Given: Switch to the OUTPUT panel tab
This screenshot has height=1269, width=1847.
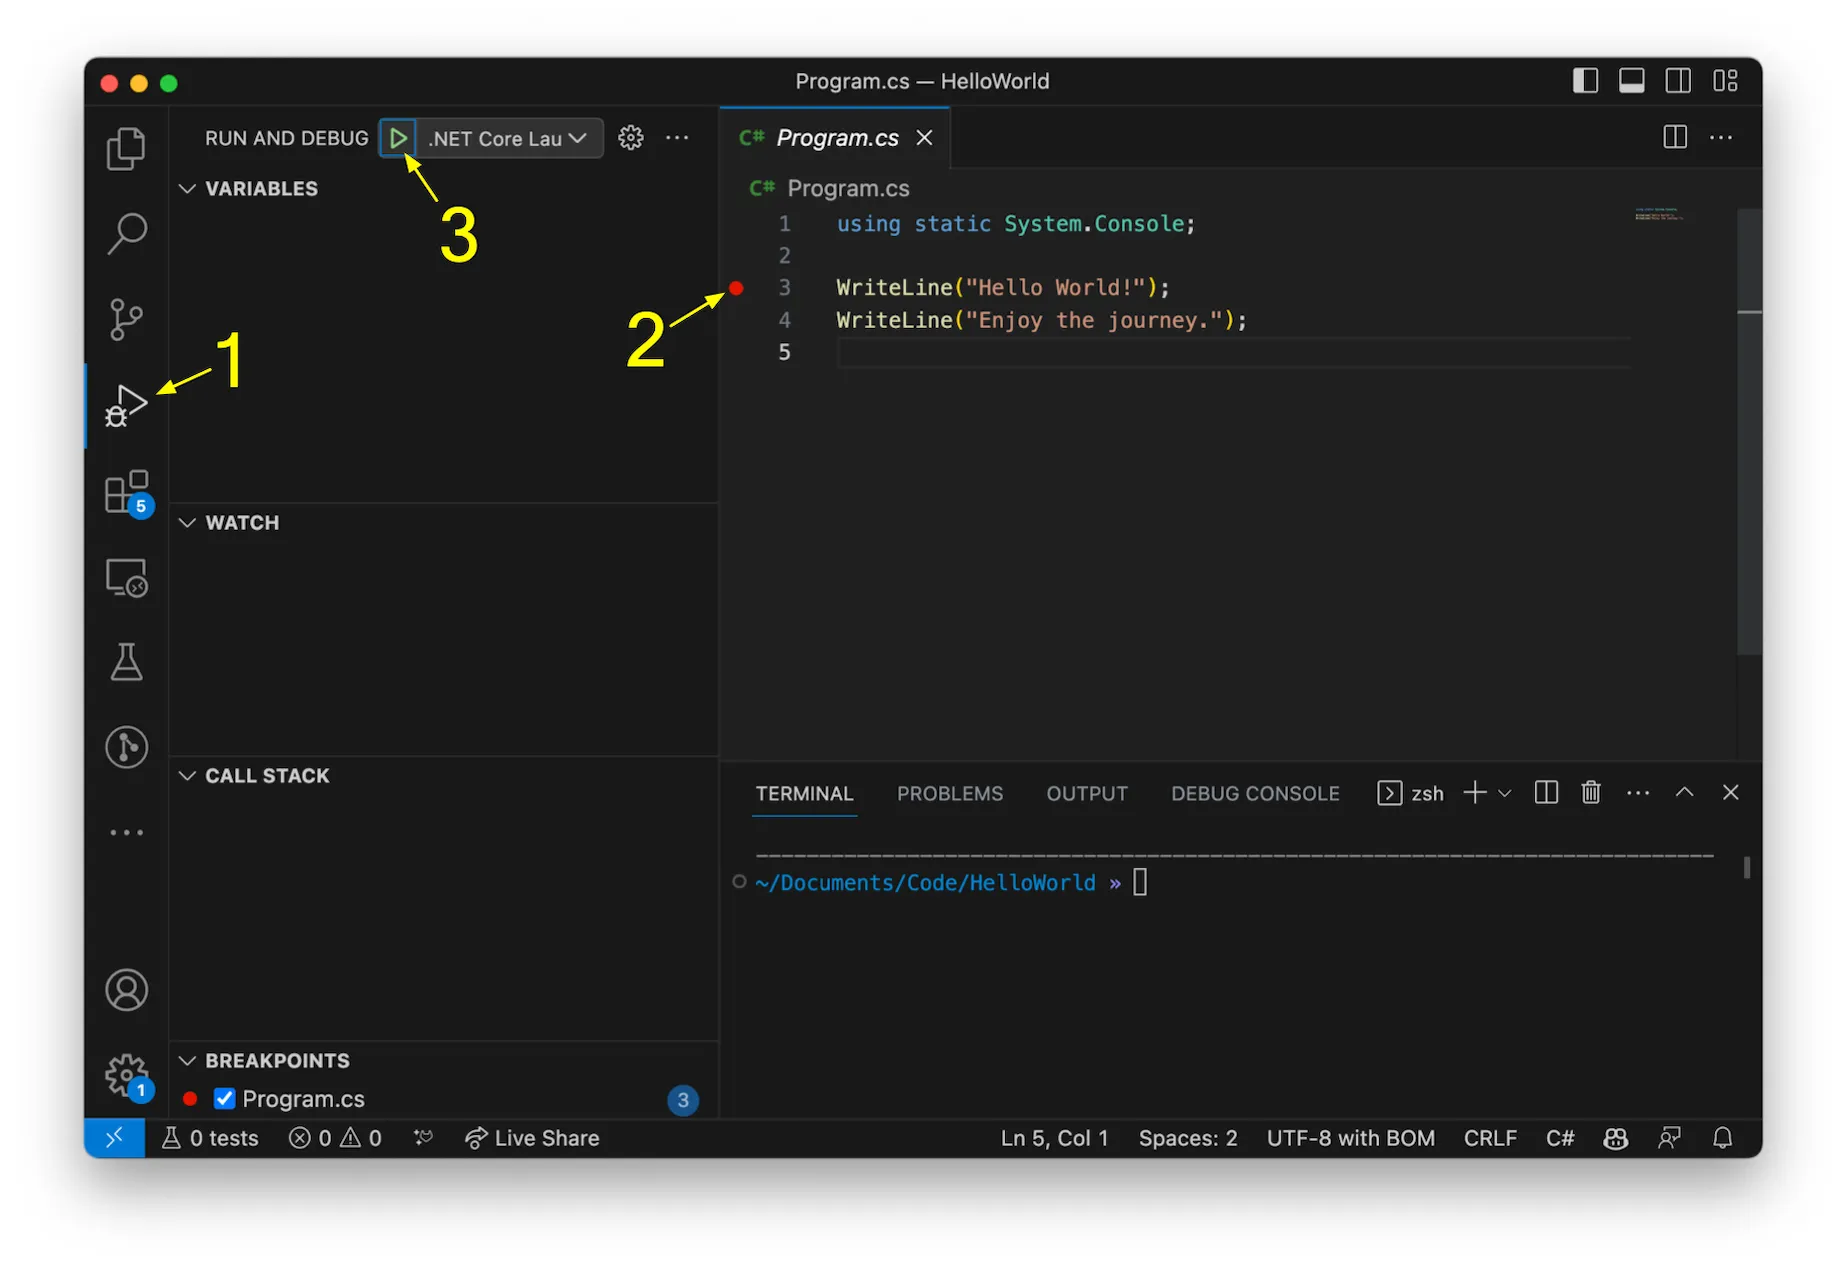Looking at the screenshot, I should pyautogui.click(x=1087, y=793).
